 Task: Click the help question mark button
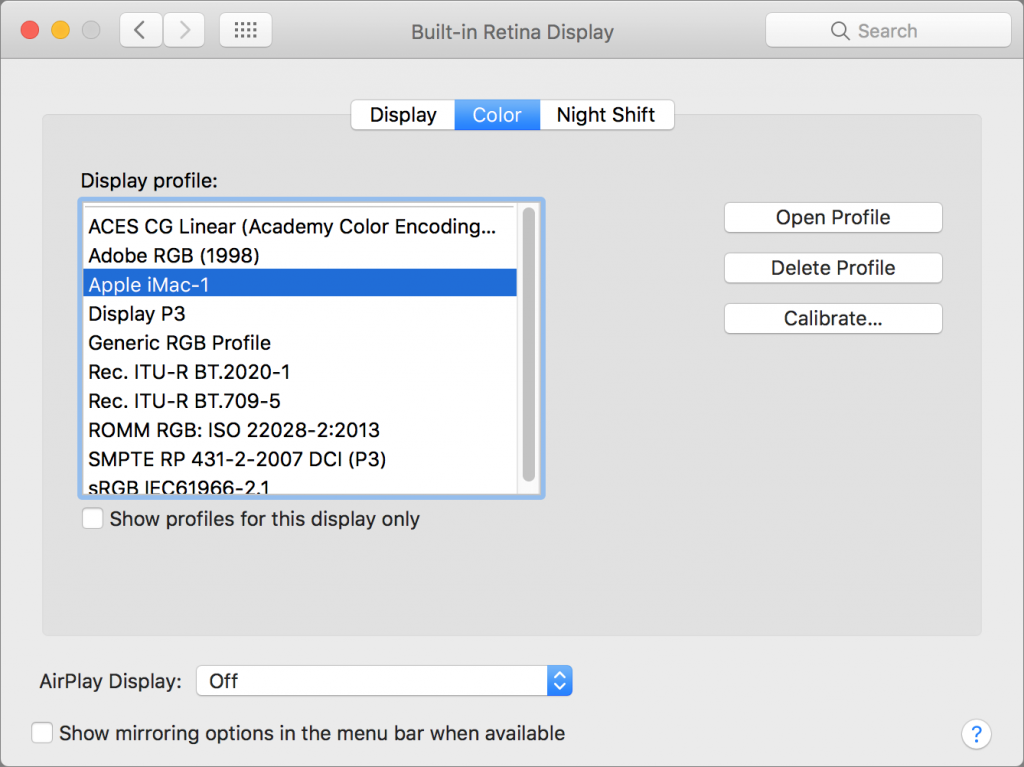tap(976, 733)
